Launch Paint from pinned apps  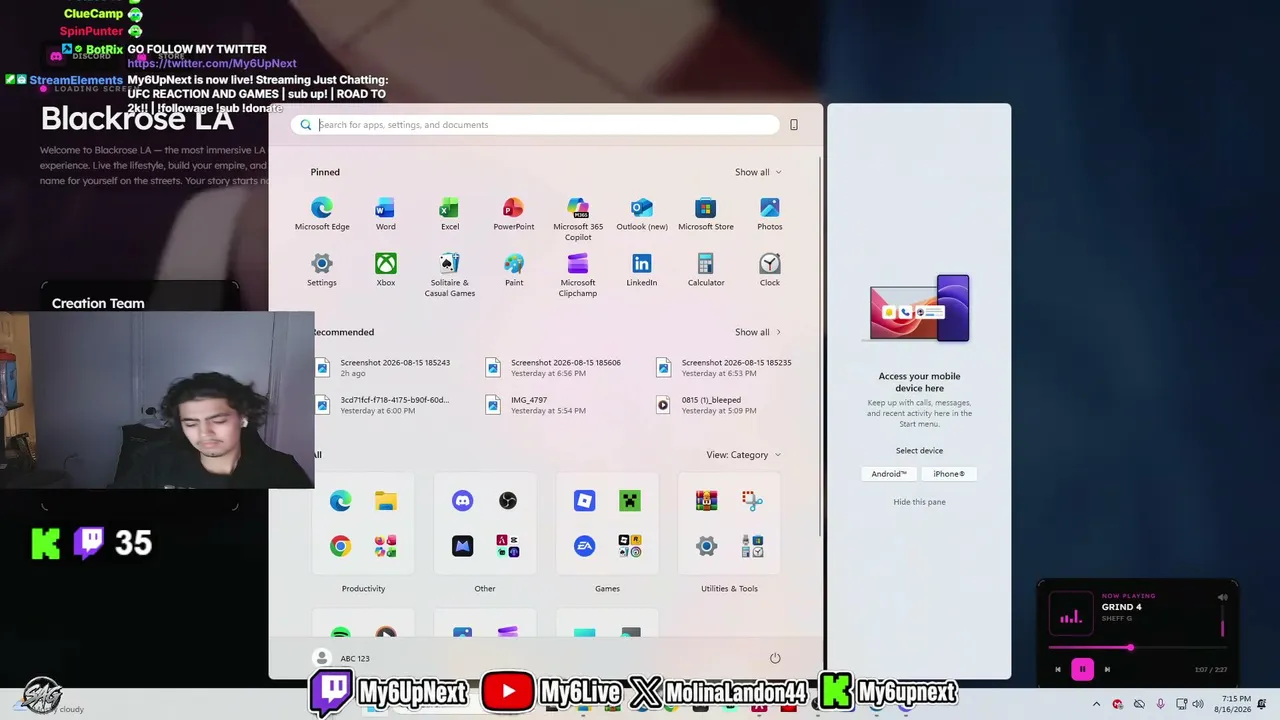[x=513, y=269]
